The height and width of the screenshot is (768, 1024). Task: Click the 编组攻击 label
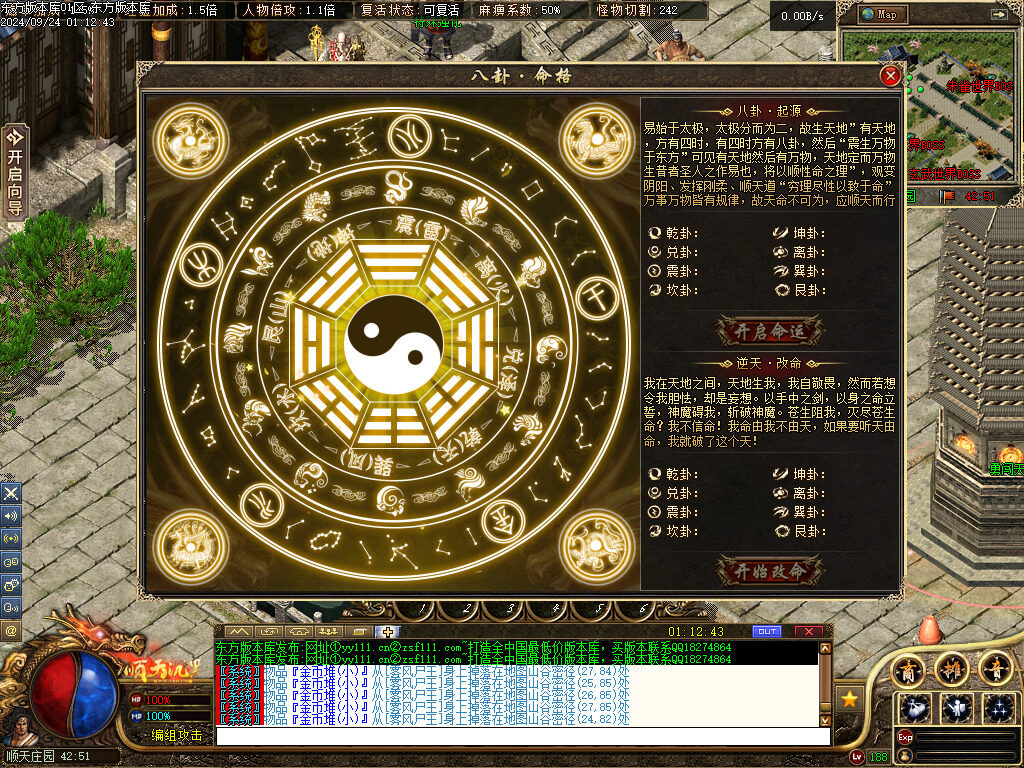click(x=176, y=735)
